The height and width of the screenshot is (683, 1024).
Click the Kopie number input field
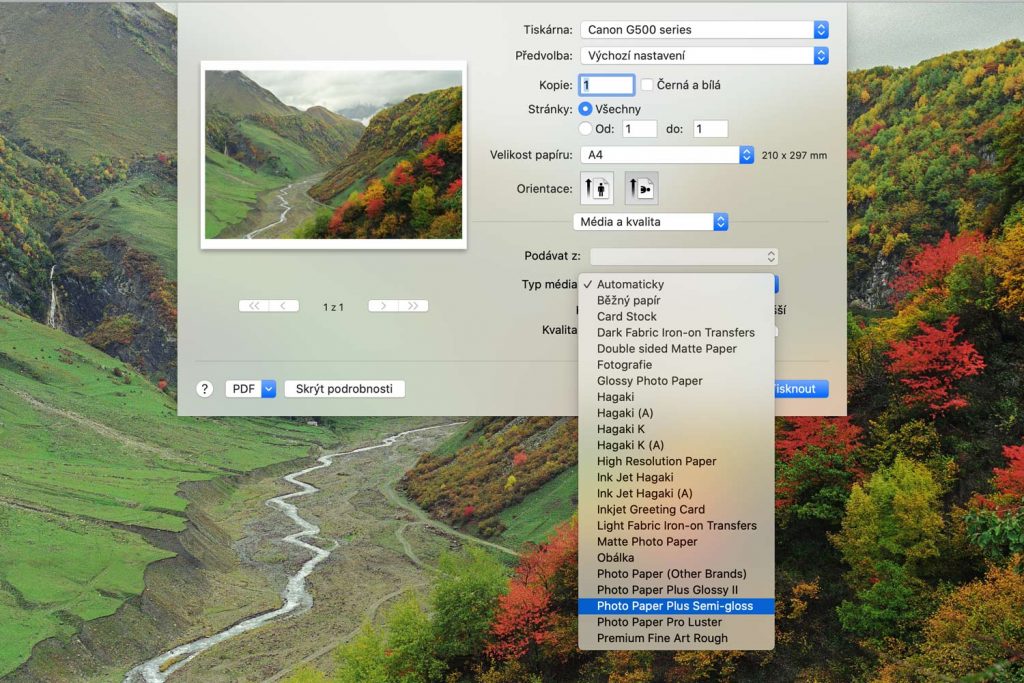pos(607,85)
